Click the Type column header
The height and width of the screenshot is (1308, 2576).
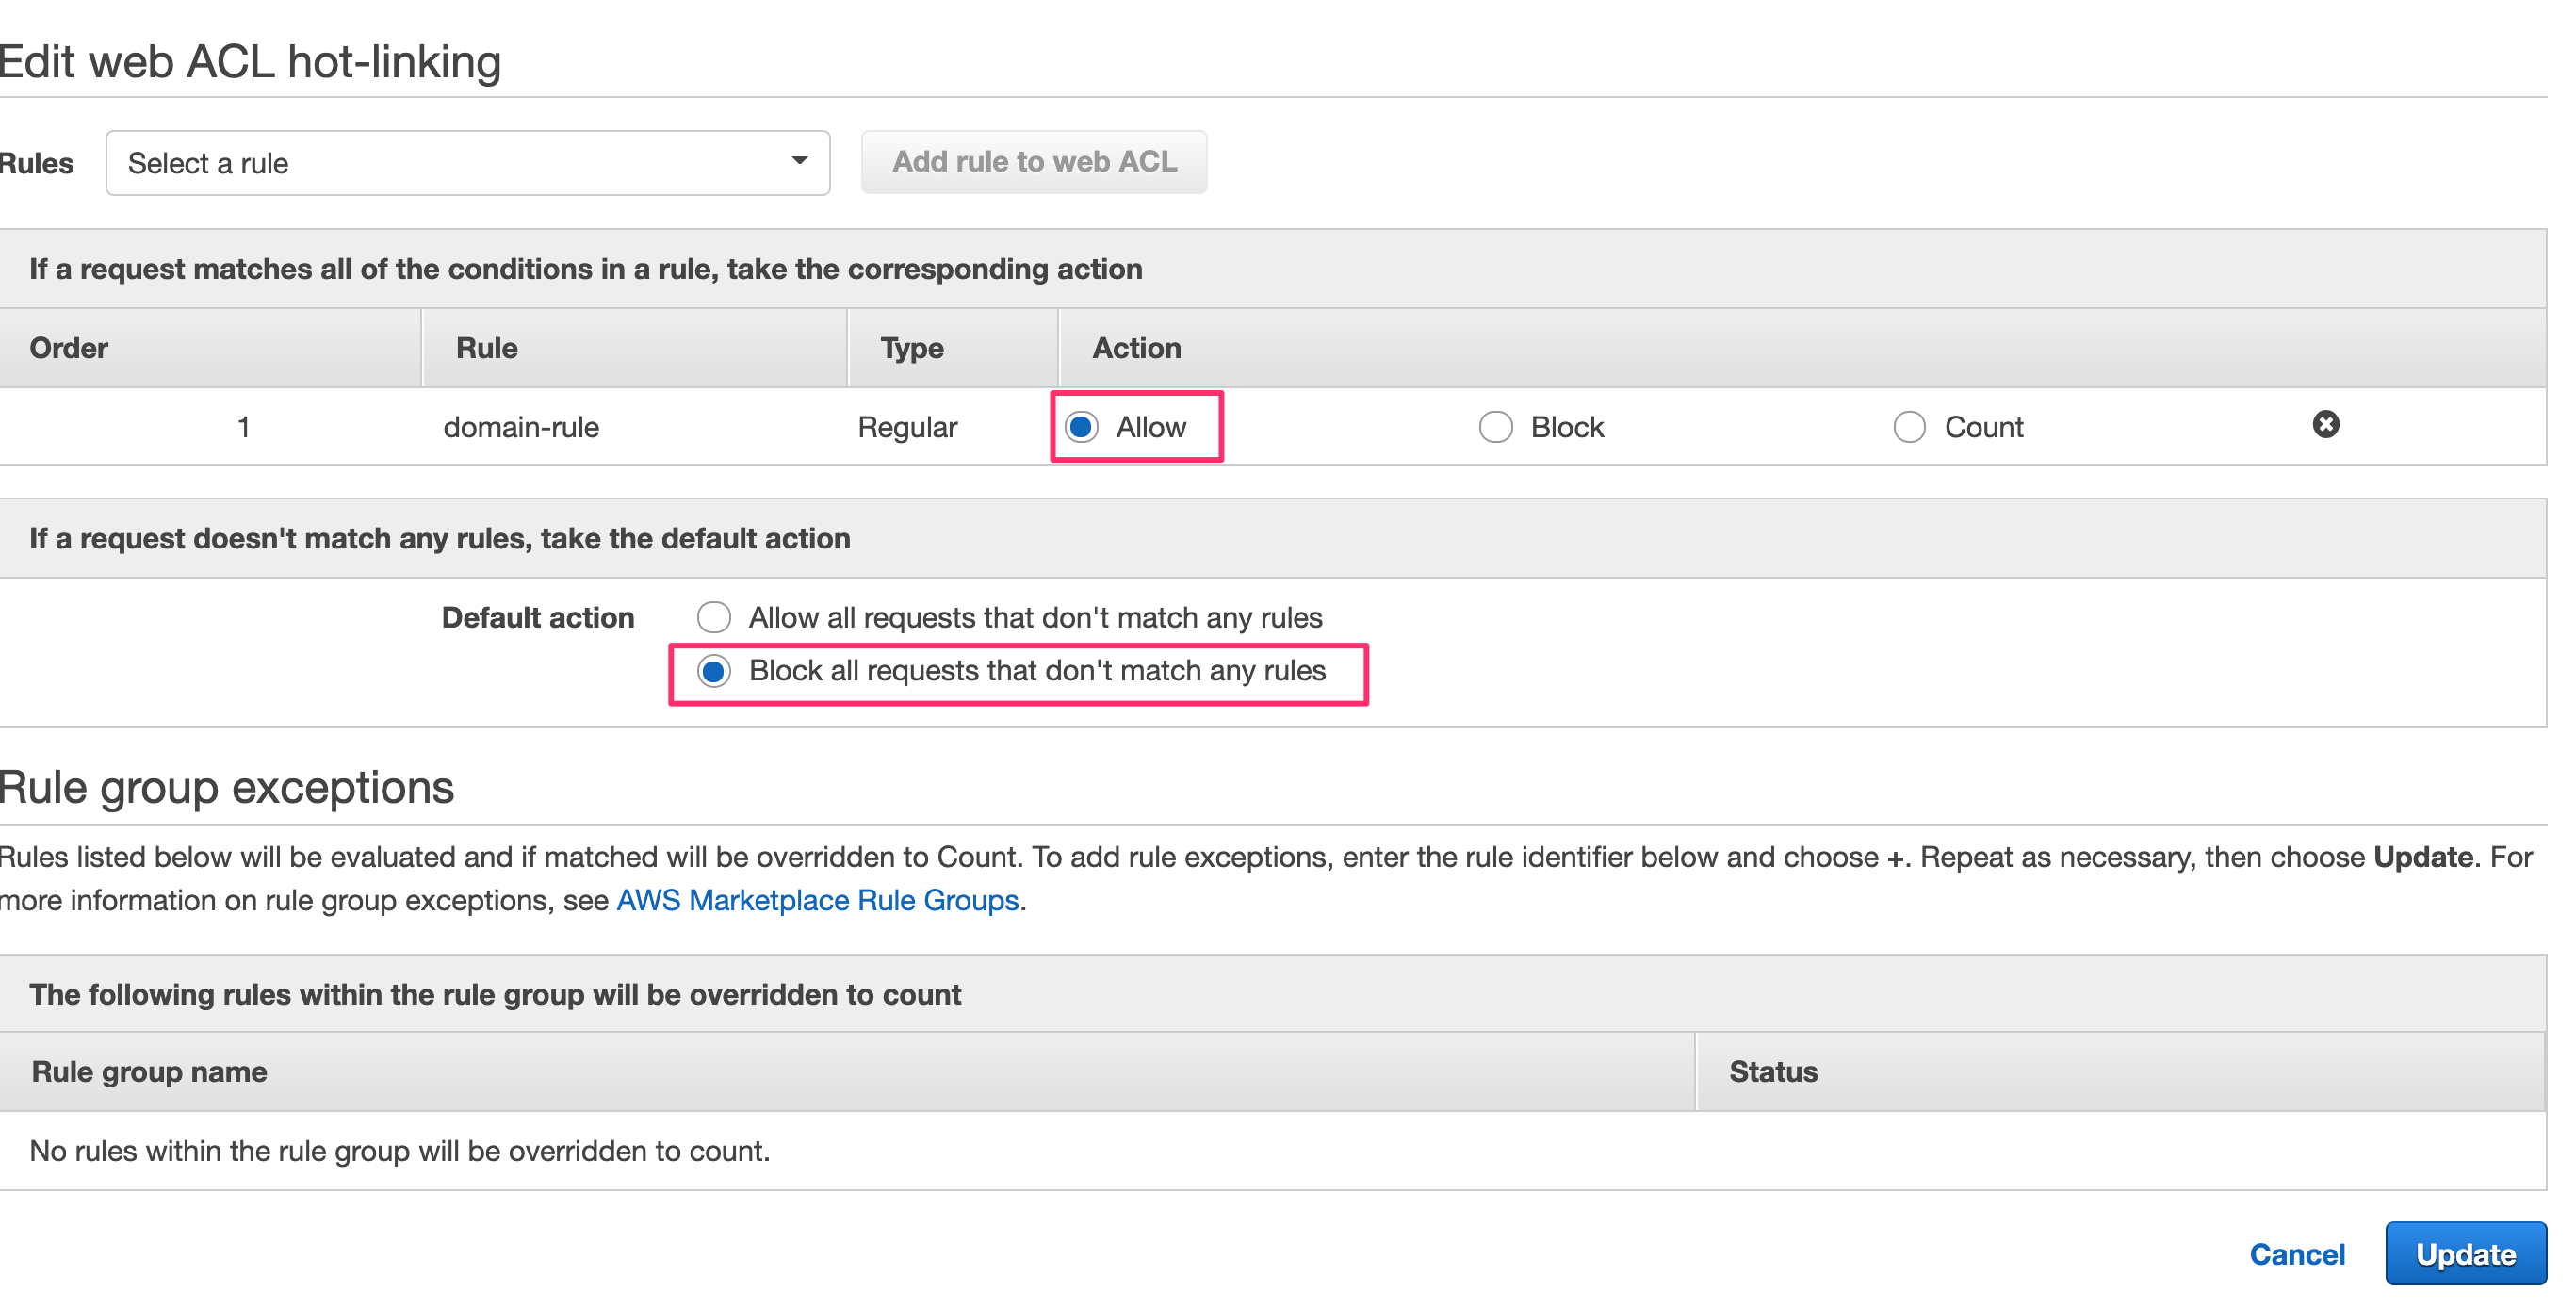tap(912, 348)
